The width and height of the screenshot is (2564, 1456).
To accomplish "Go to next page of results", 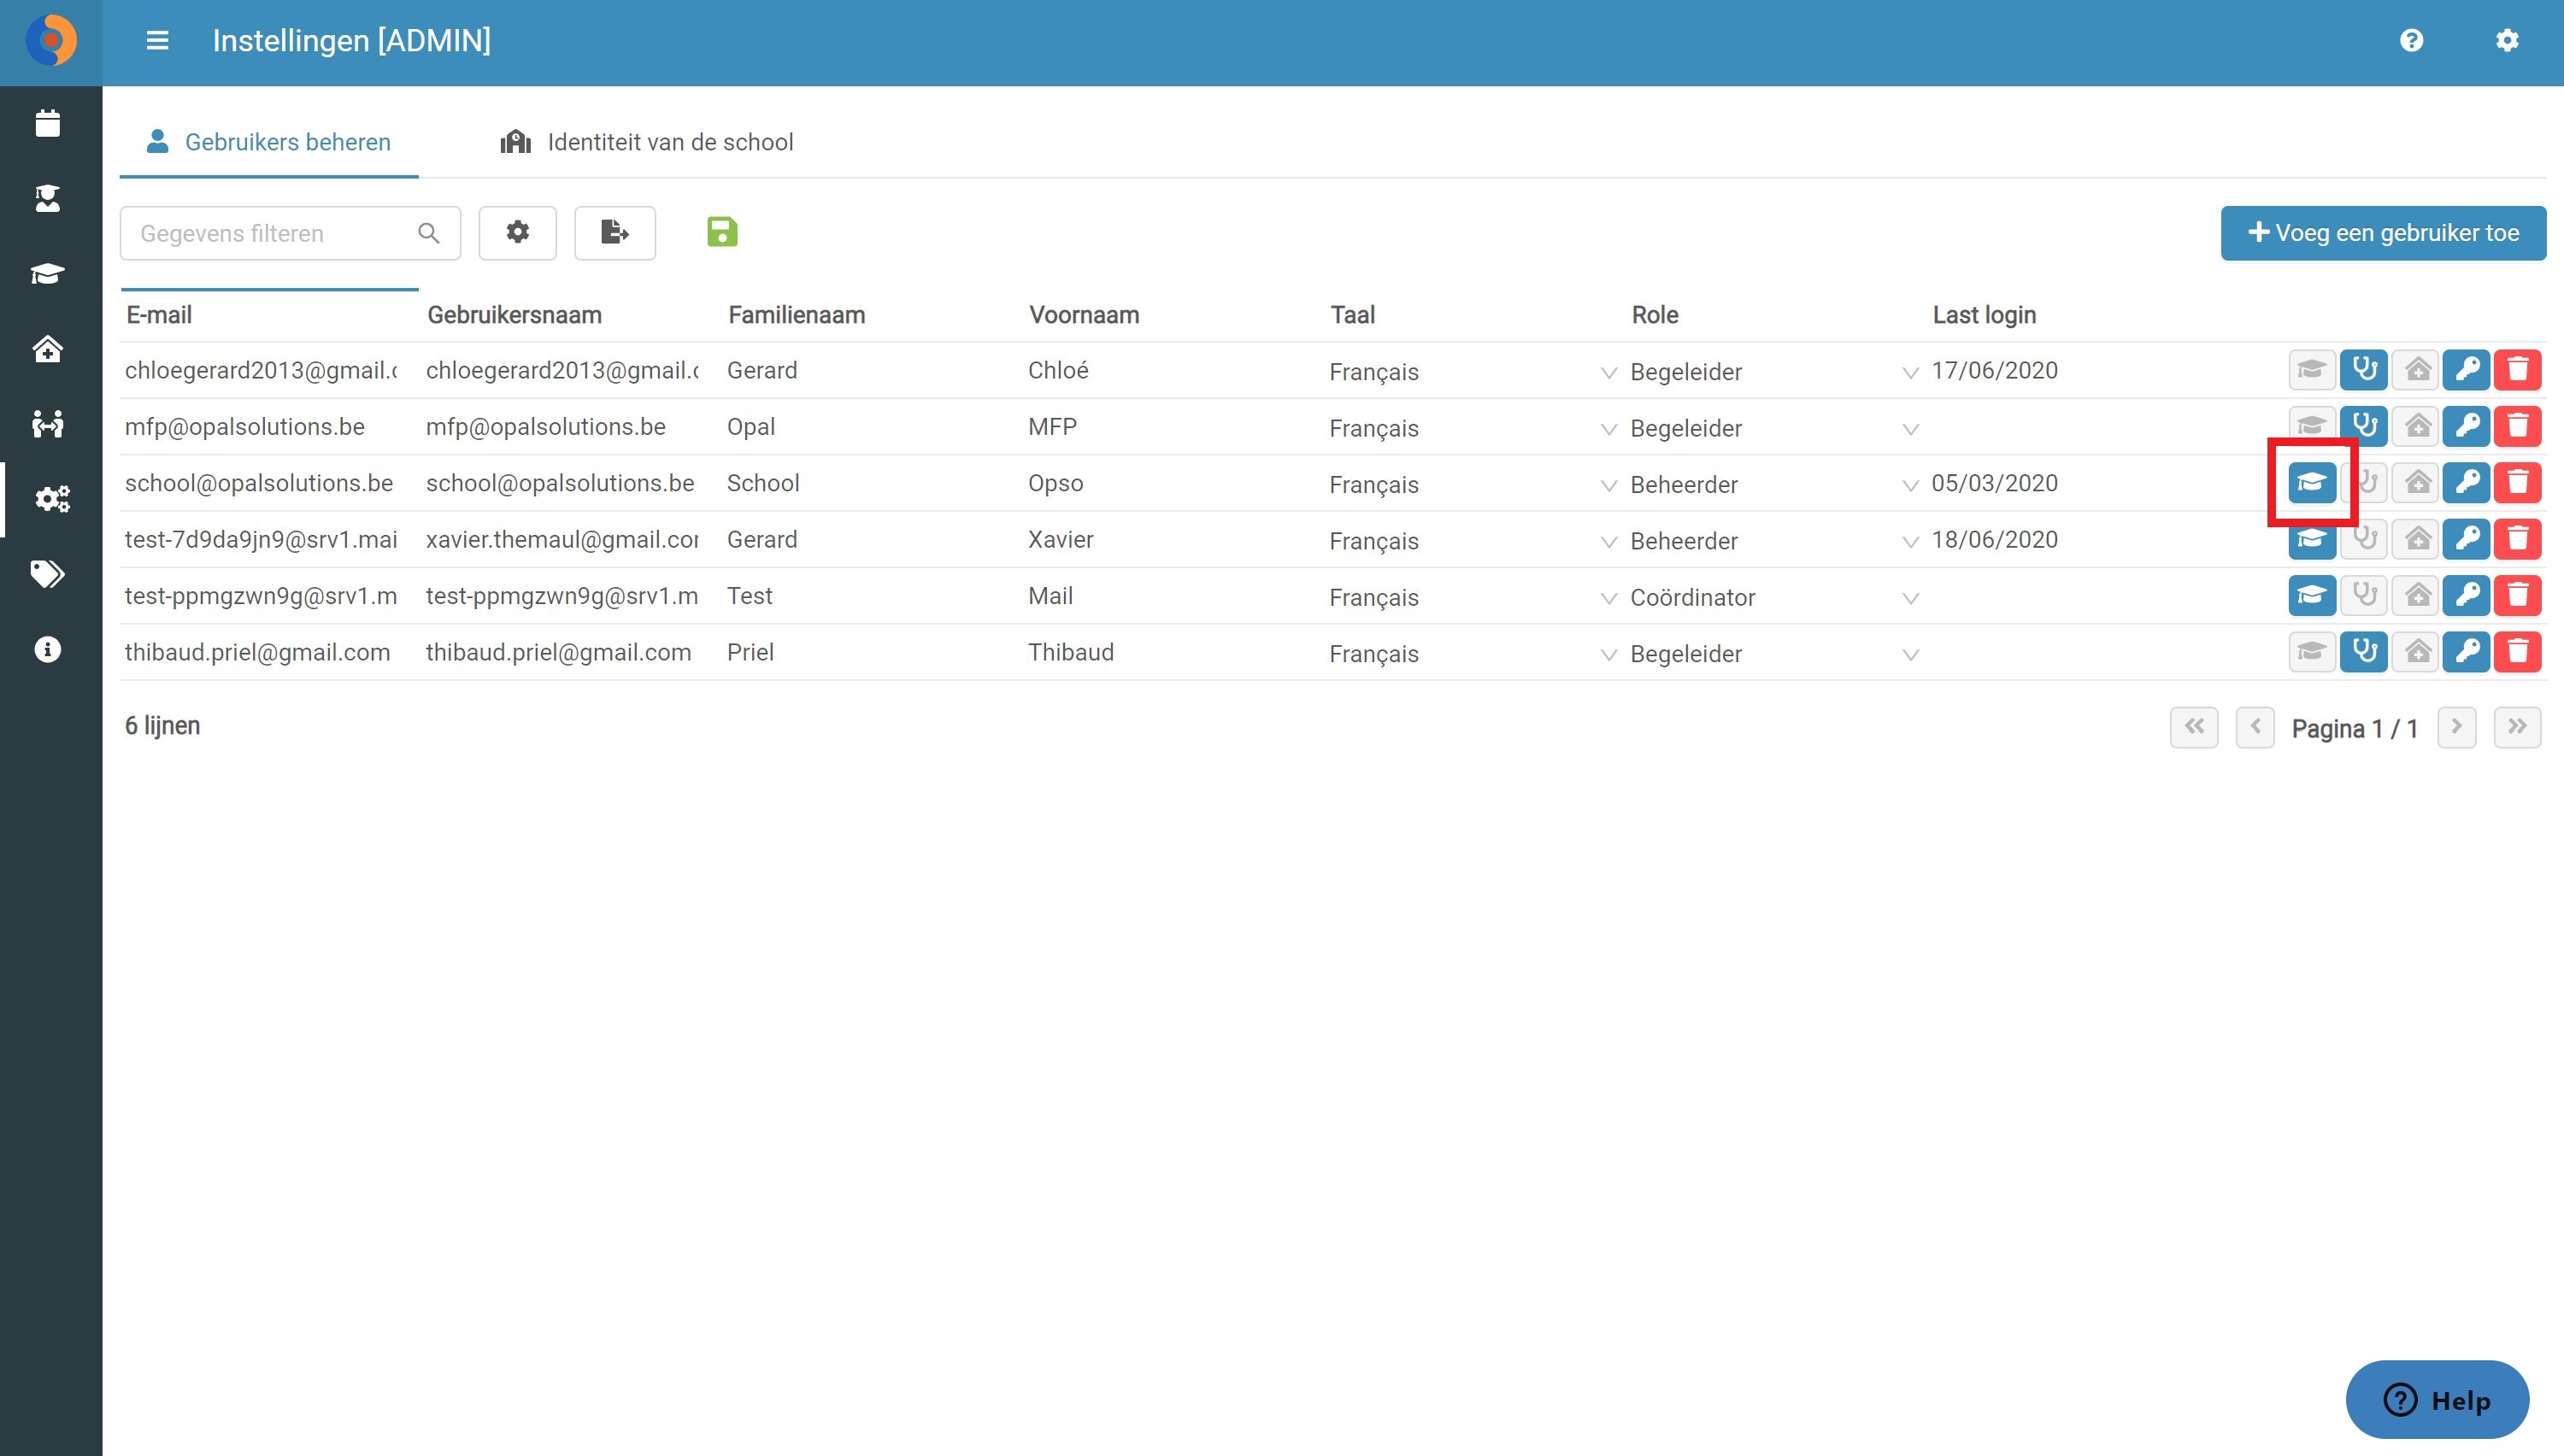I will [x=2456, y=727].
